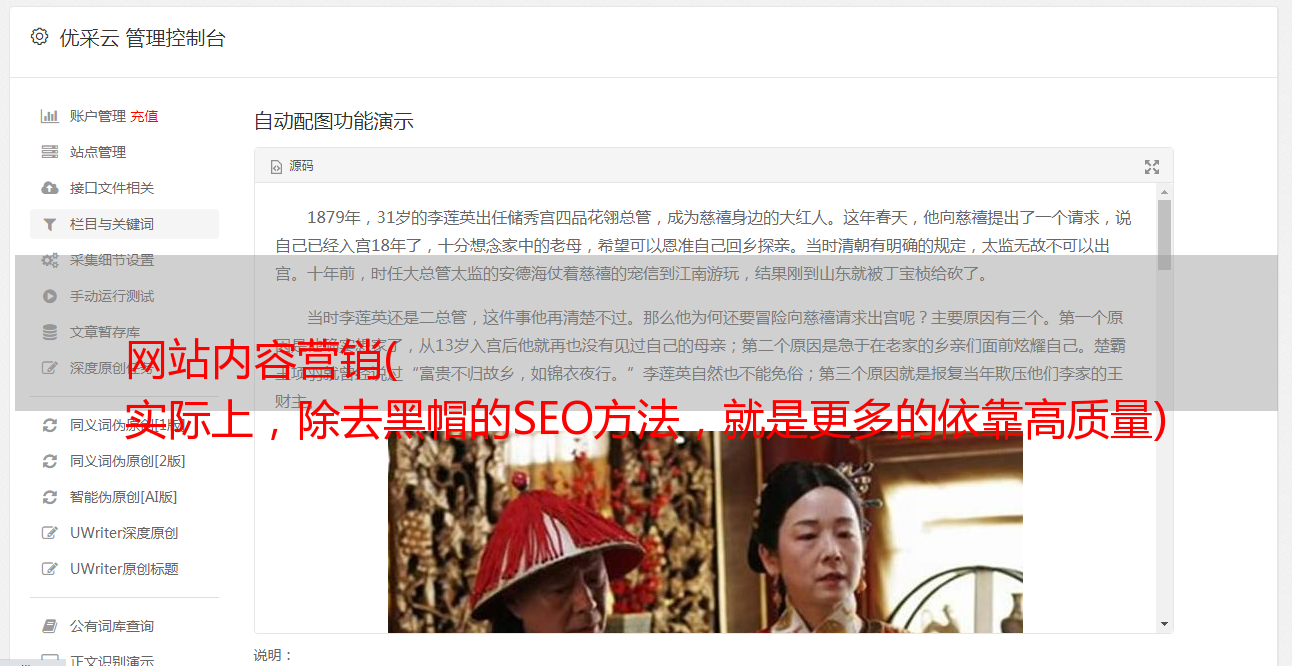
Task: Click the cloud upload icon for 接口文件相关
Action: [x=49, y=188]
